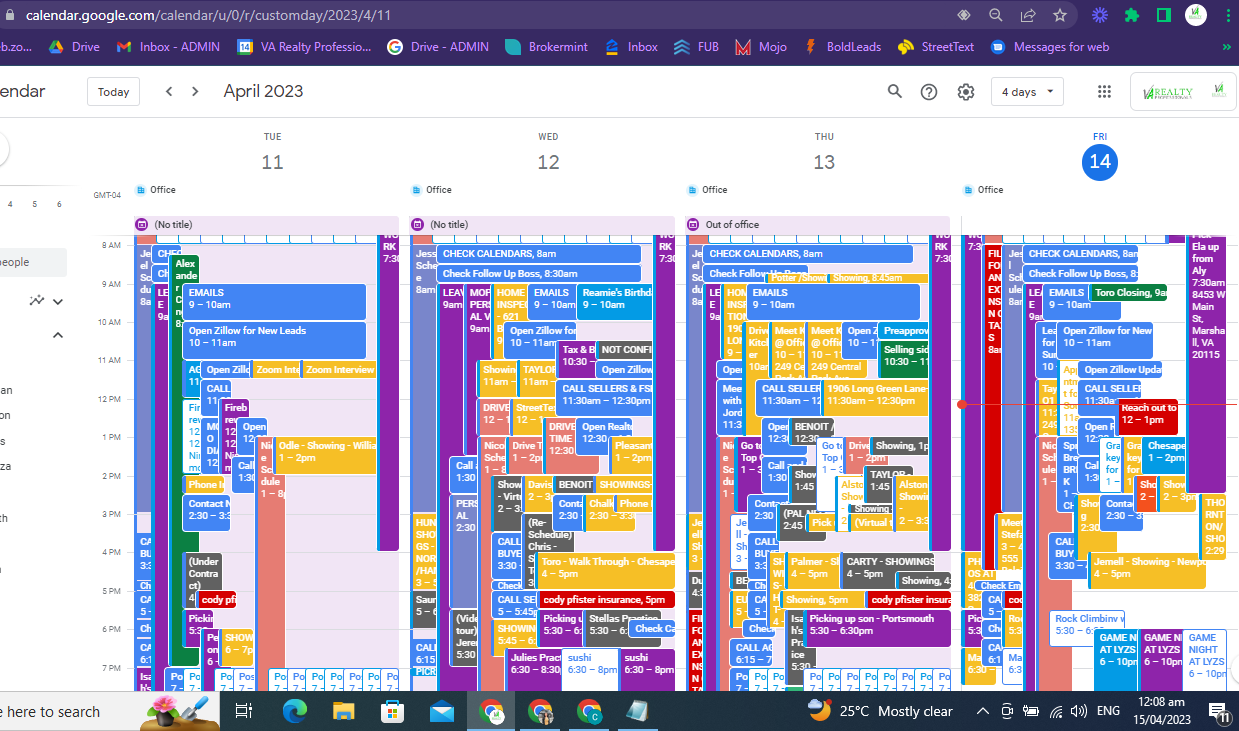
Task: Open Toro - Walk Through event
Action: pyautogui.click(x=606, y=570)
